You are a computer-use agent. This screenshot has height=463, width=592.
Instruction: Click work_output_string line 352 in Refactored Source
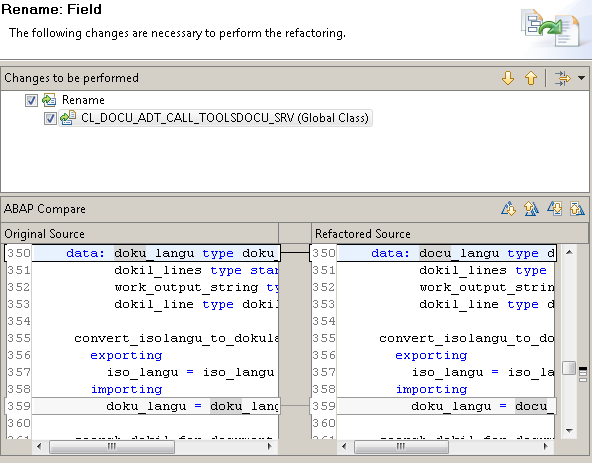(487, 287)
